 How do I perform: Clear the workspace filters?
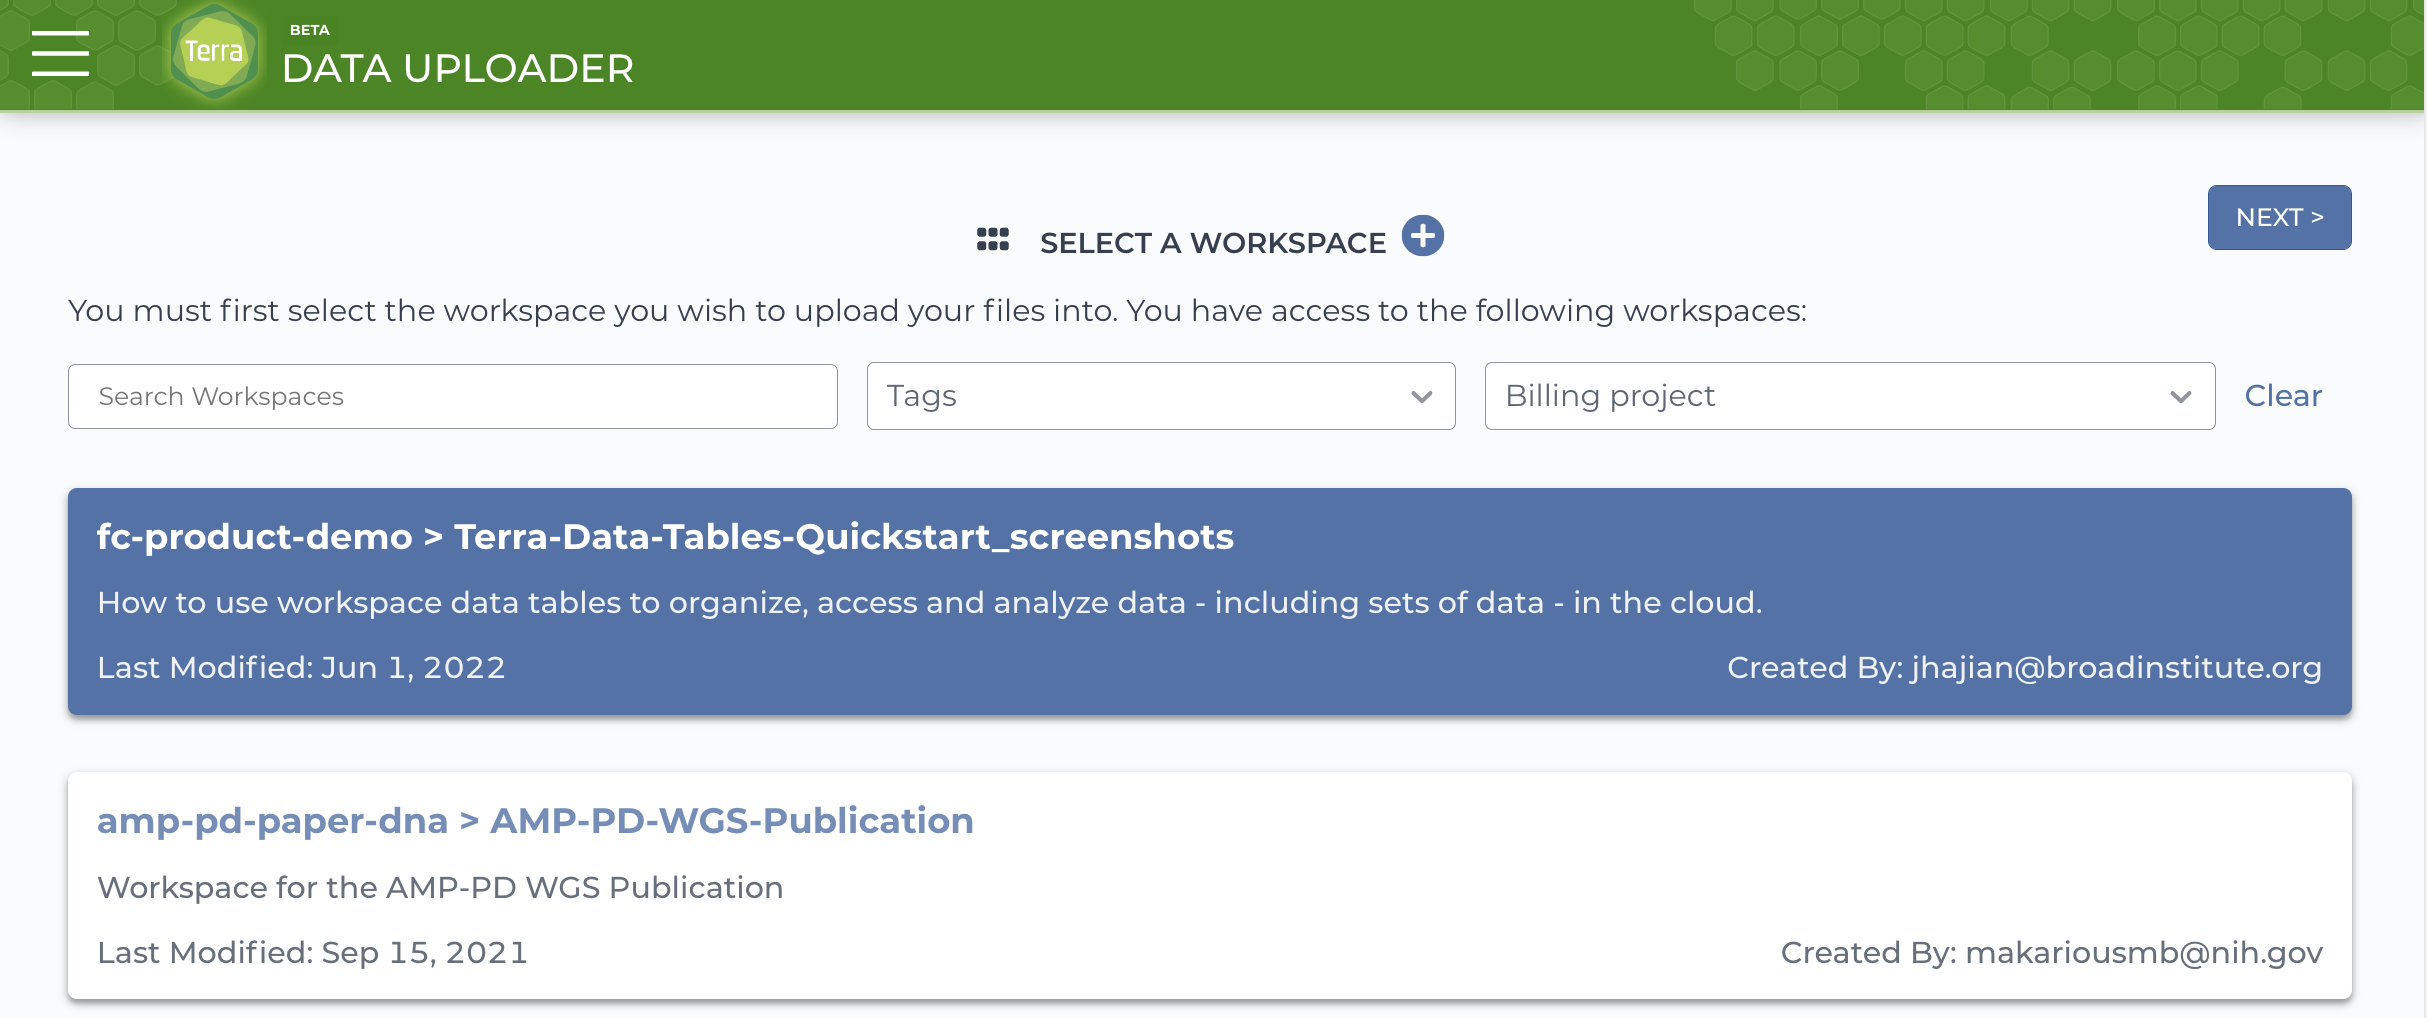coord(2283,396)
